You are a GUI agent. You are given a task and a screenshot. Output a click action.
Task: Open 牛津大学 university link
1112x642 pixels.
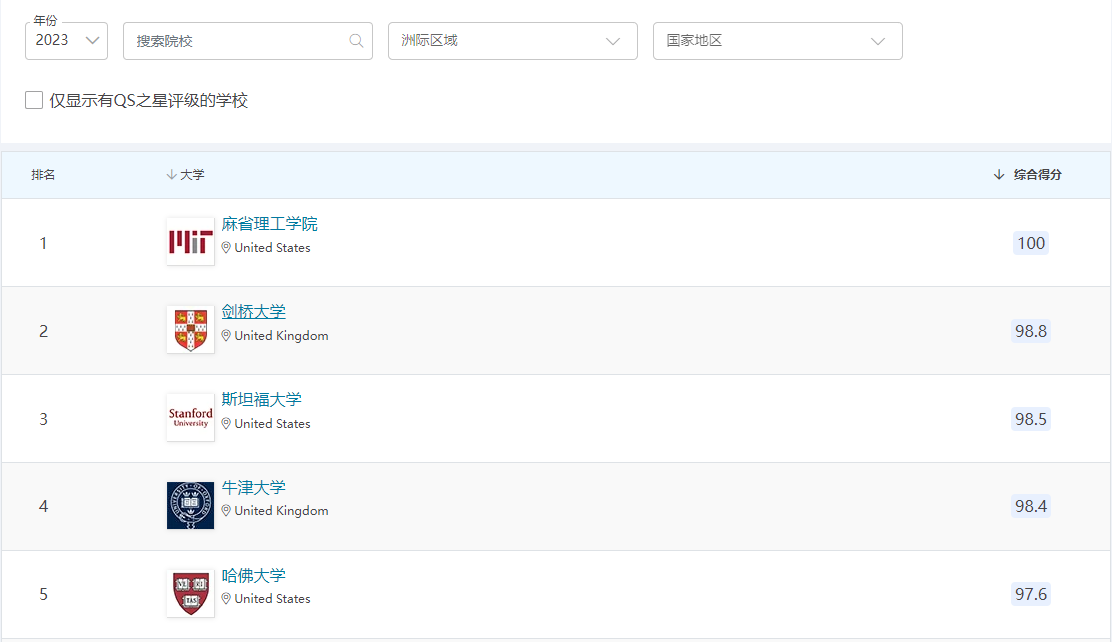pos(253,487)
